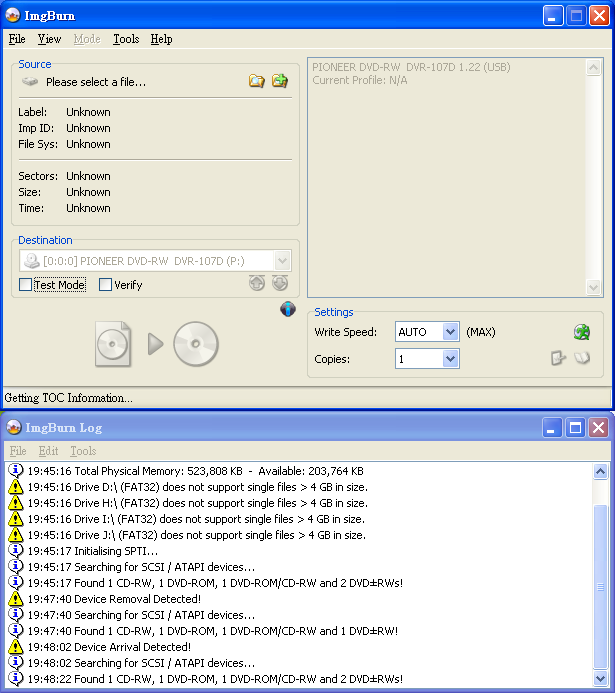615x693 pixels.
Task: Open the File menu in ImgBurn Log
Action: point(18,451)
